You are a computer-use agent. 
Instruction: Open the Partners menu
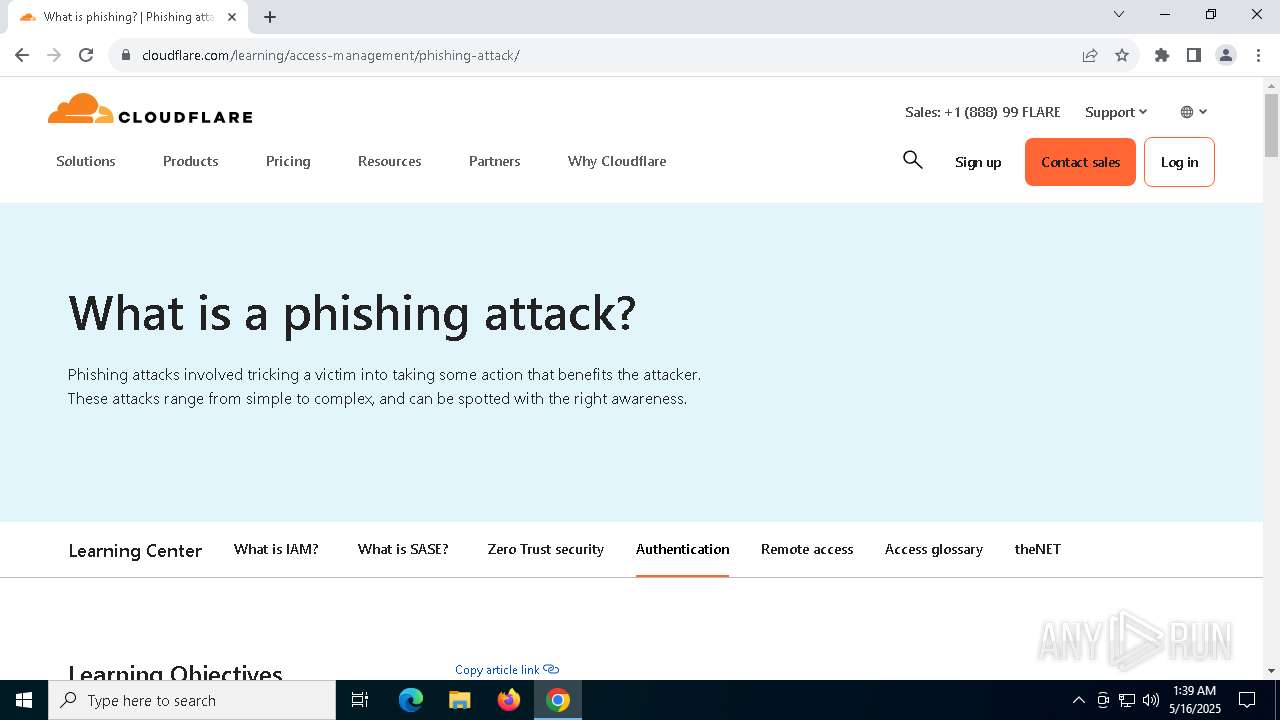point(495,161)
